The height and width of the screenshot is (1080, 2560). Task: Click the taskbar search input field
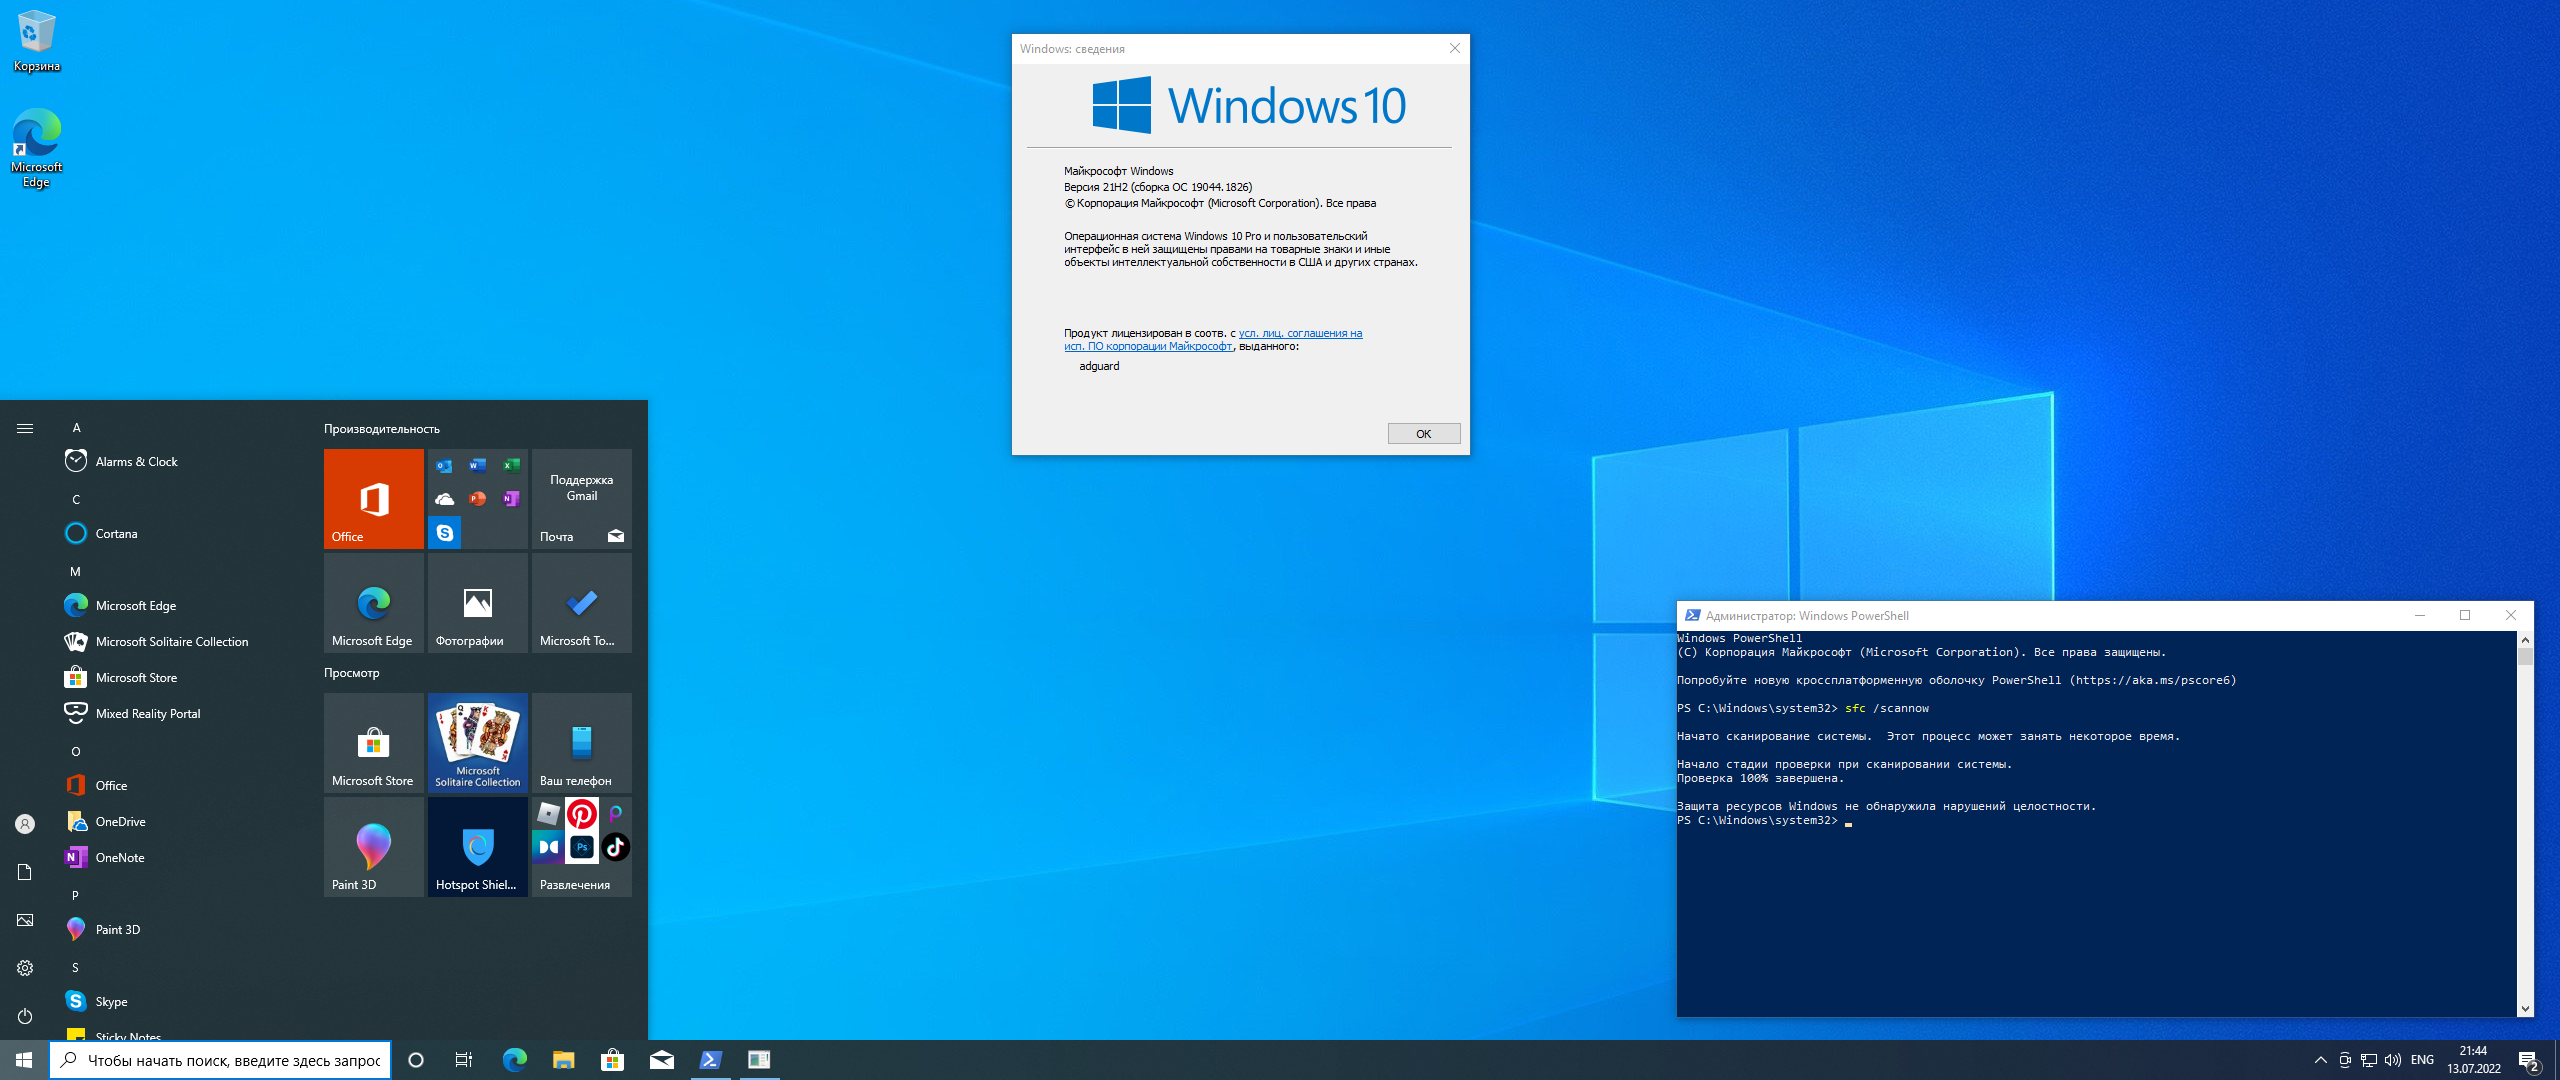point(220,1060)
